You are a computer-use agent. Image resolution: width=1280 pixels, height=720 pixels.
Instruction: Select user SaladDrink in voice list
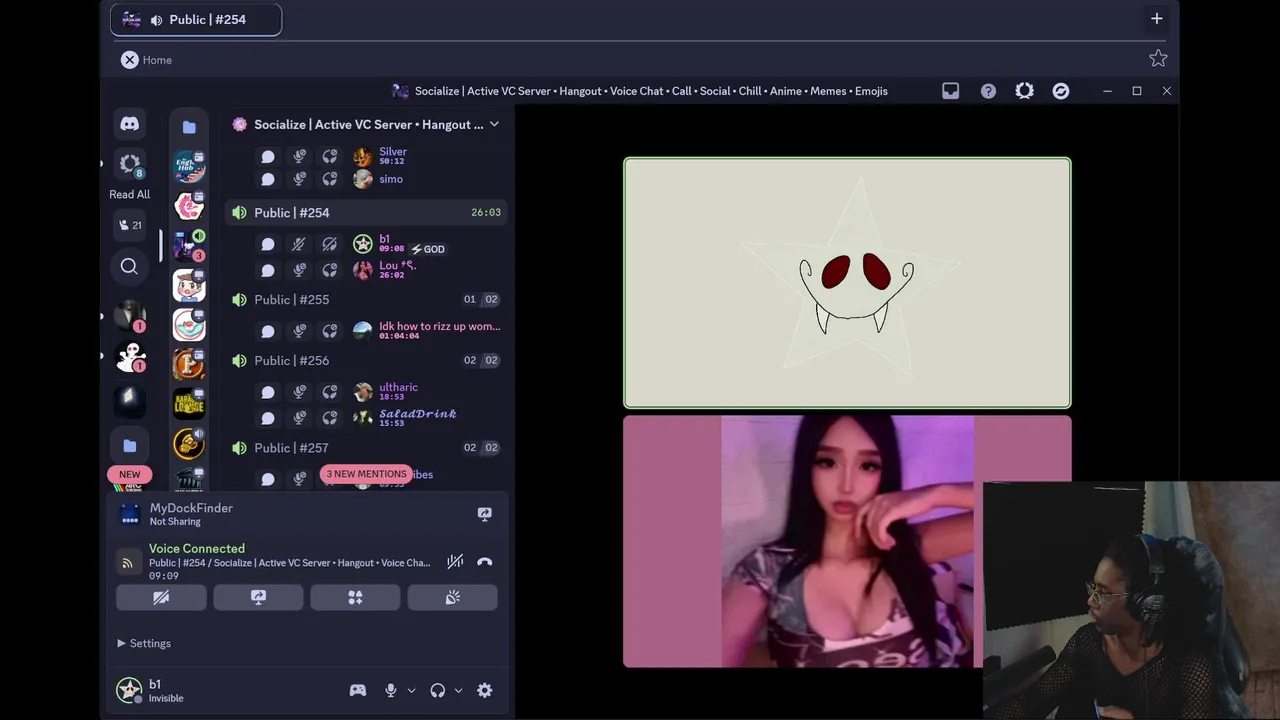click(417, 413)
